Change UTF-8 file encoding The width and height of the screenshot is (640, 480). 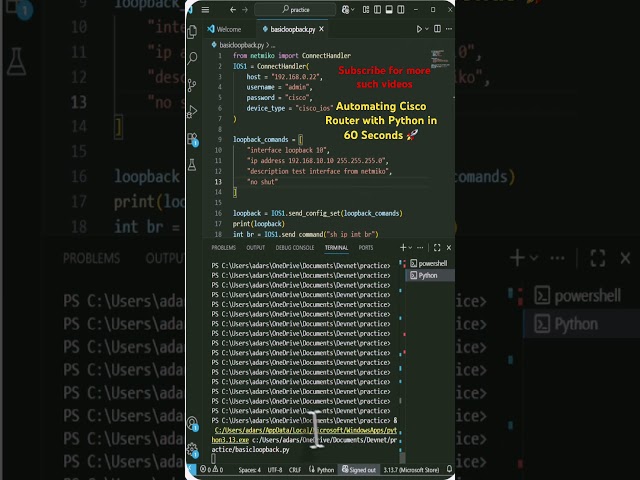(275, 470)
